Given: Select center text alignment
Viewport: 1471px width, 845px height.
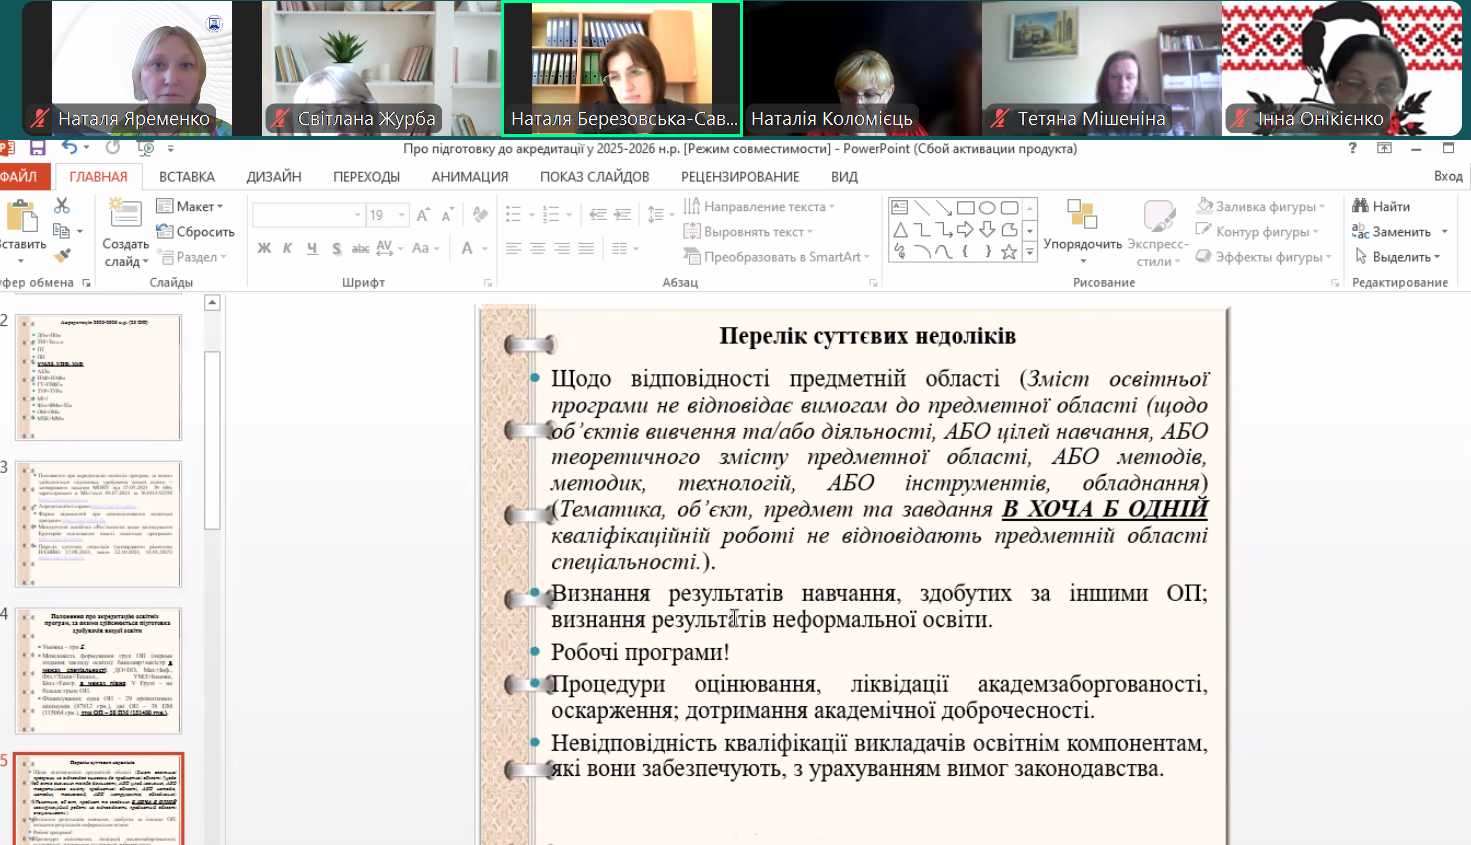Looking at the screenshot, I should coord(540,248).
